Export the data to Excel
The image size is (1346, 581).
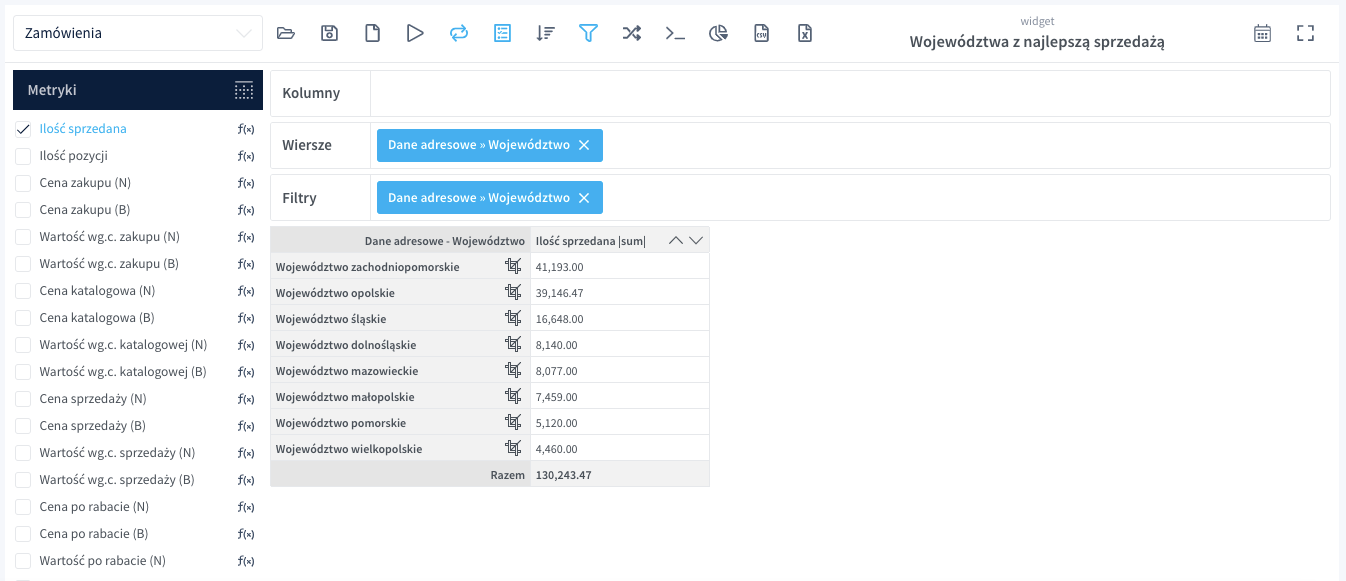coord(805,33)
